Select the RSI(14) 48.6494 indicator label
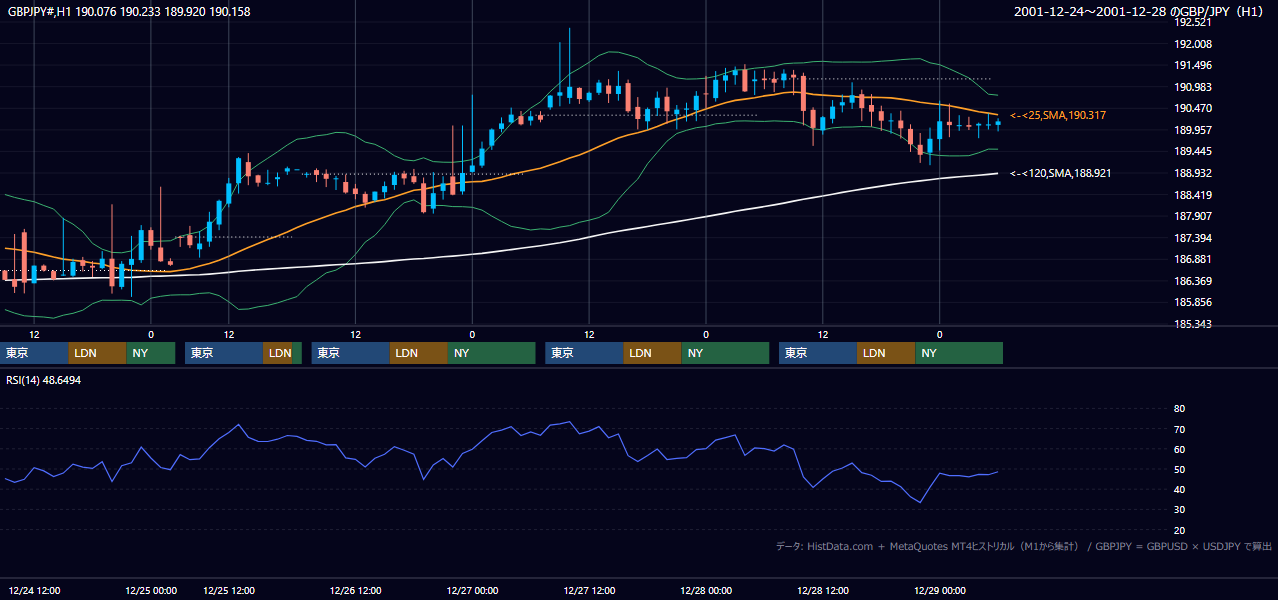1278x600 pixels. 44,381
